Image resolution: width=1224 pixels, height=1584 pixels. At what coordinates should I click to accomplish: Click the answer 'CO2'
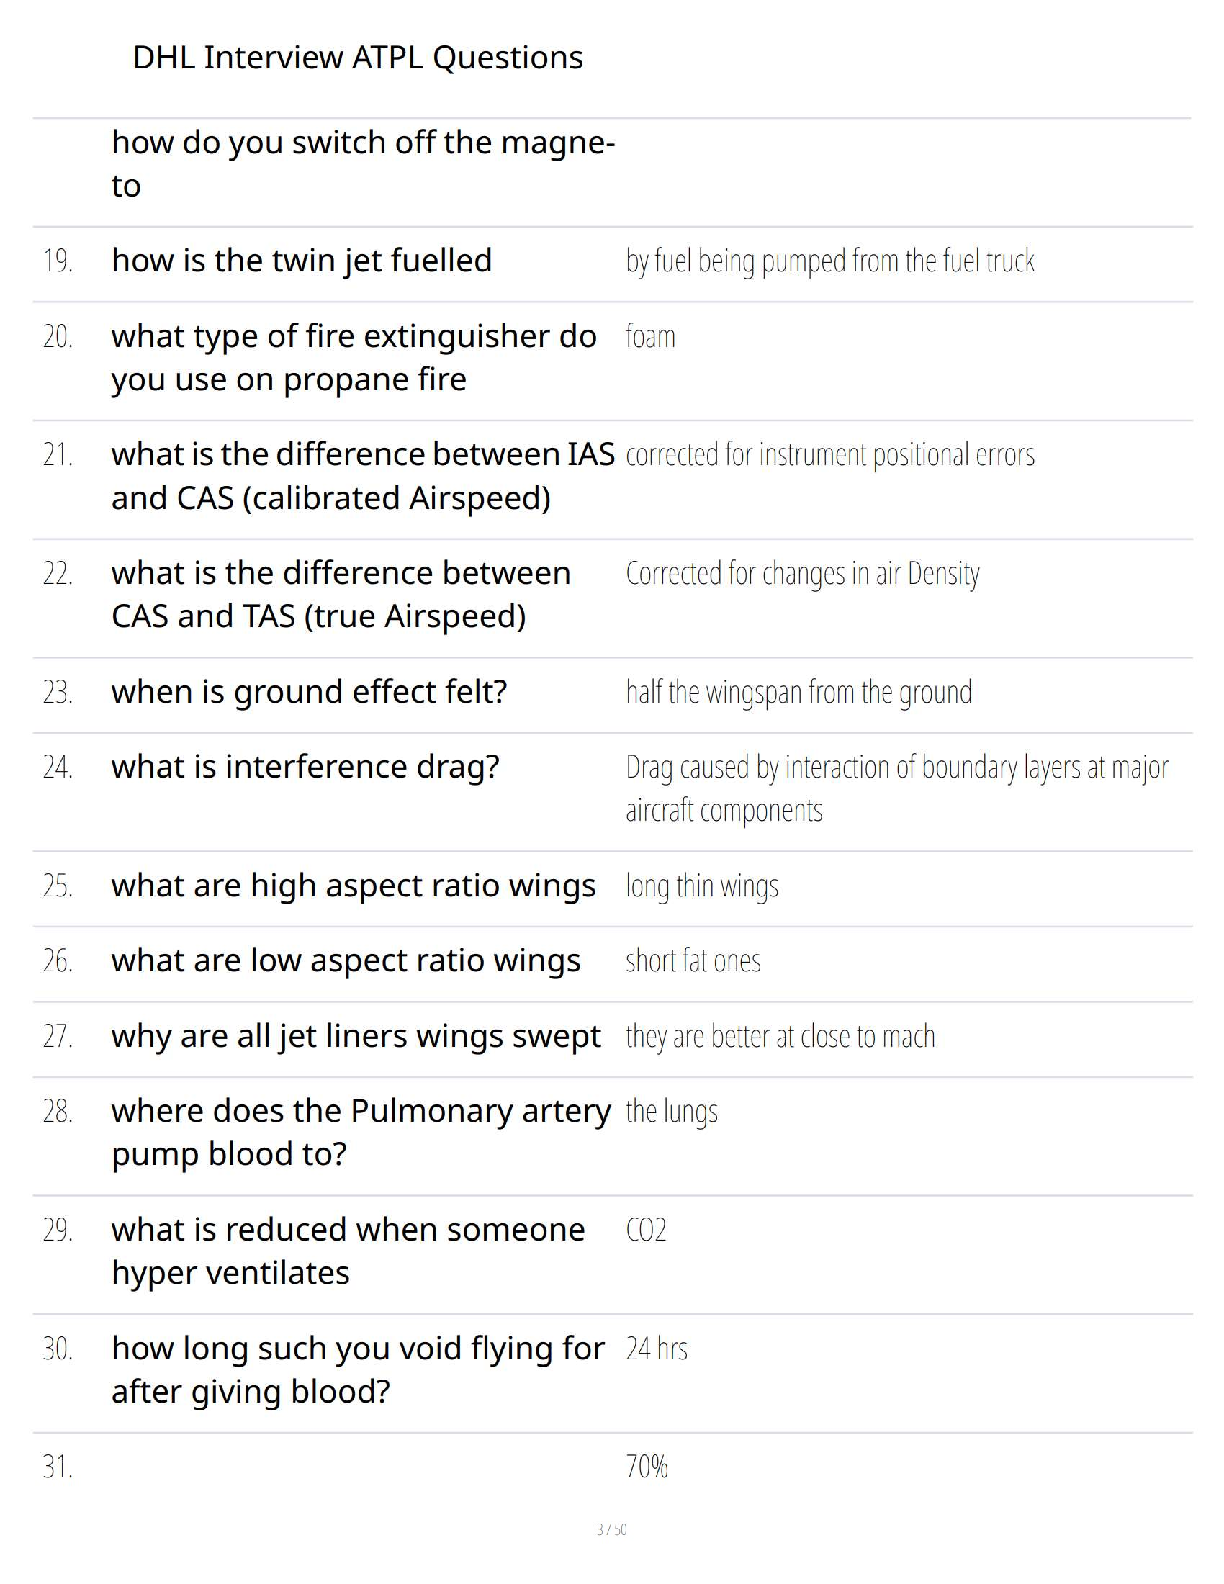pos(646,1230)
